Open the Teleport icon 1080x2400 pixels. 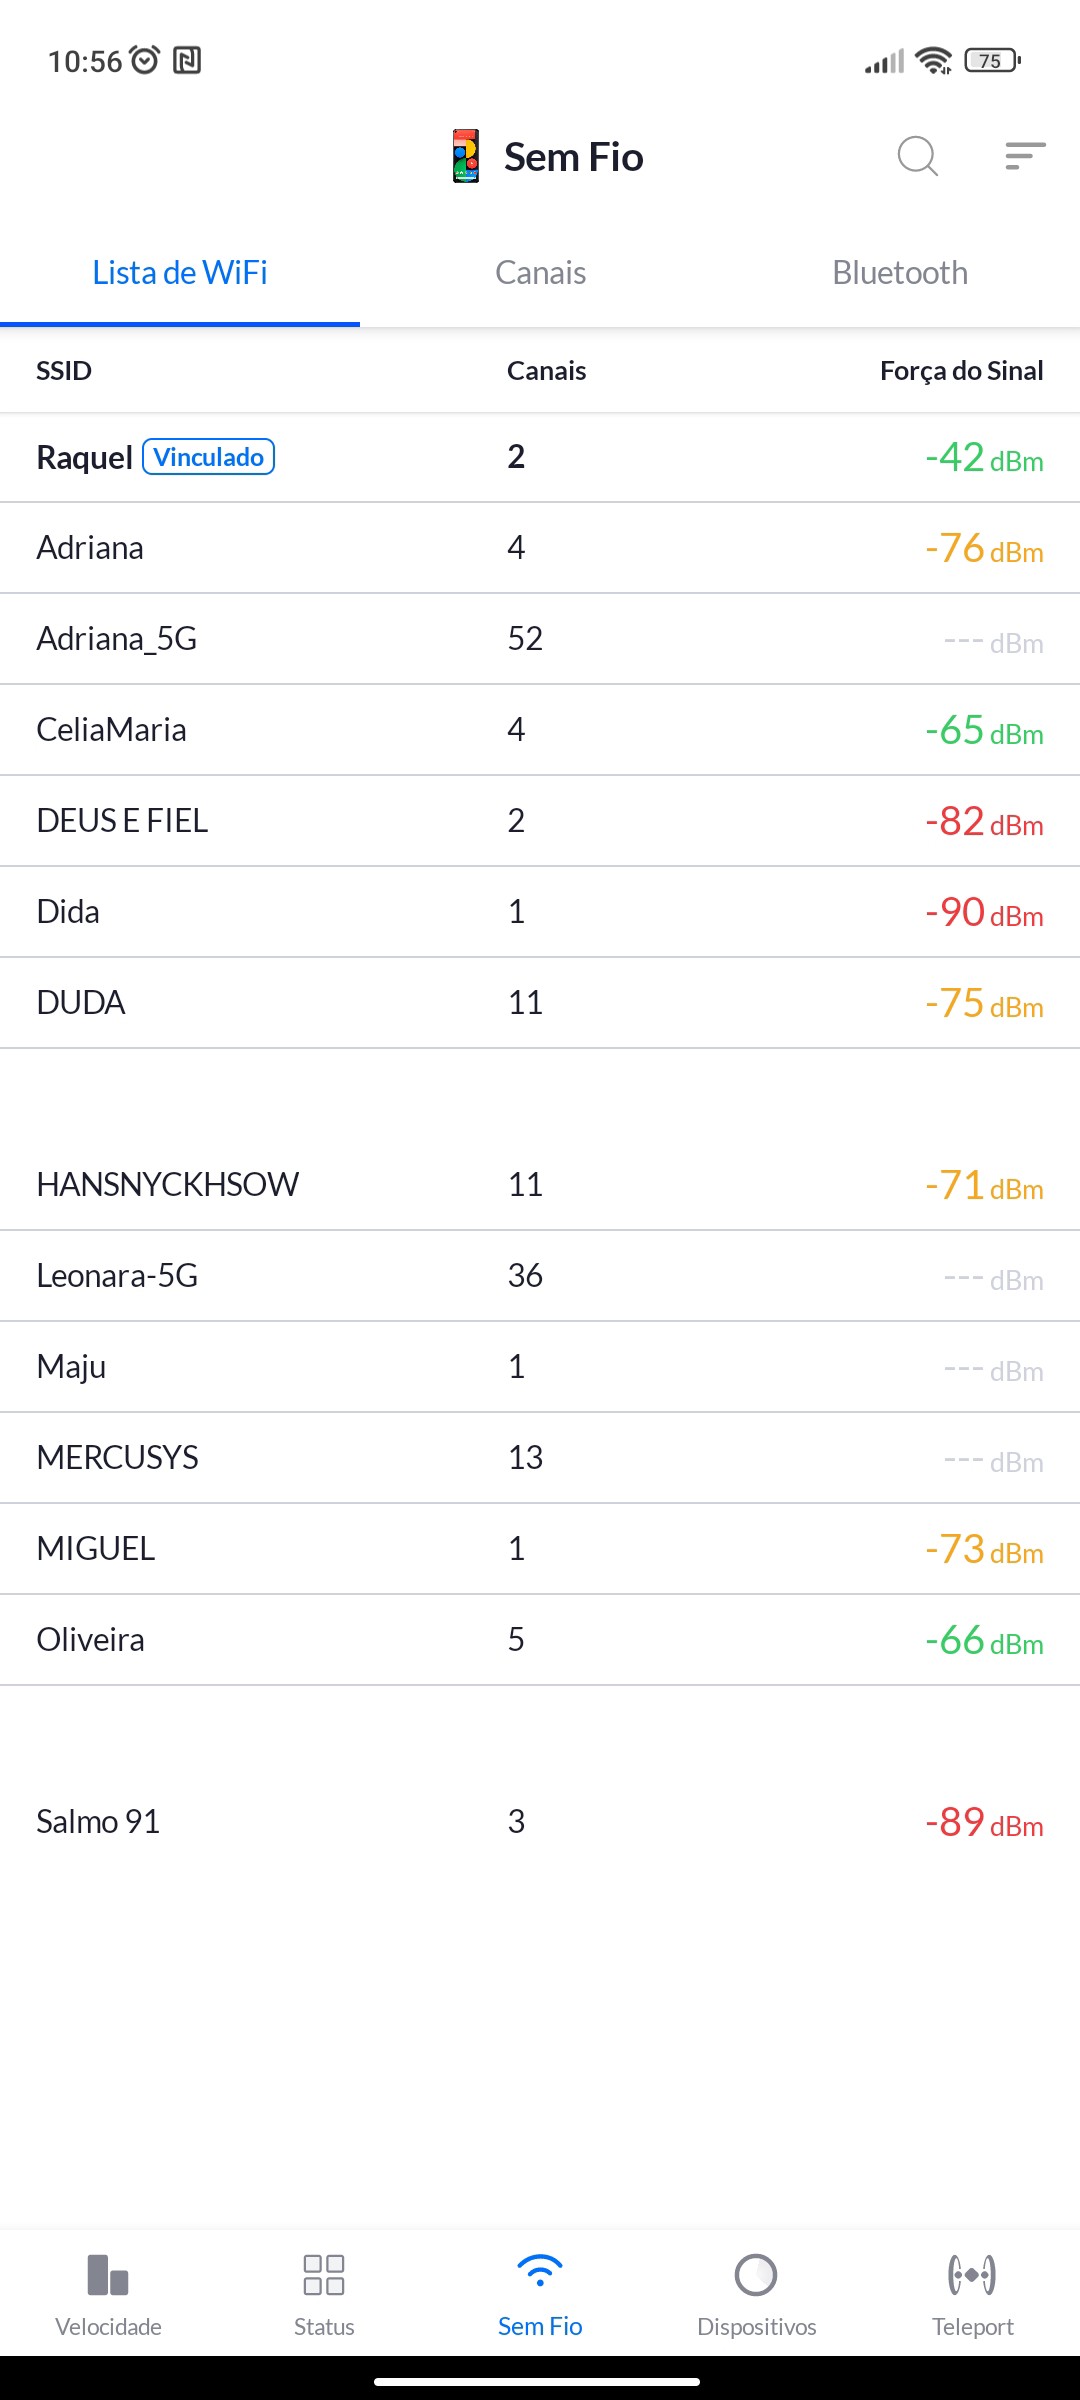972,2275
